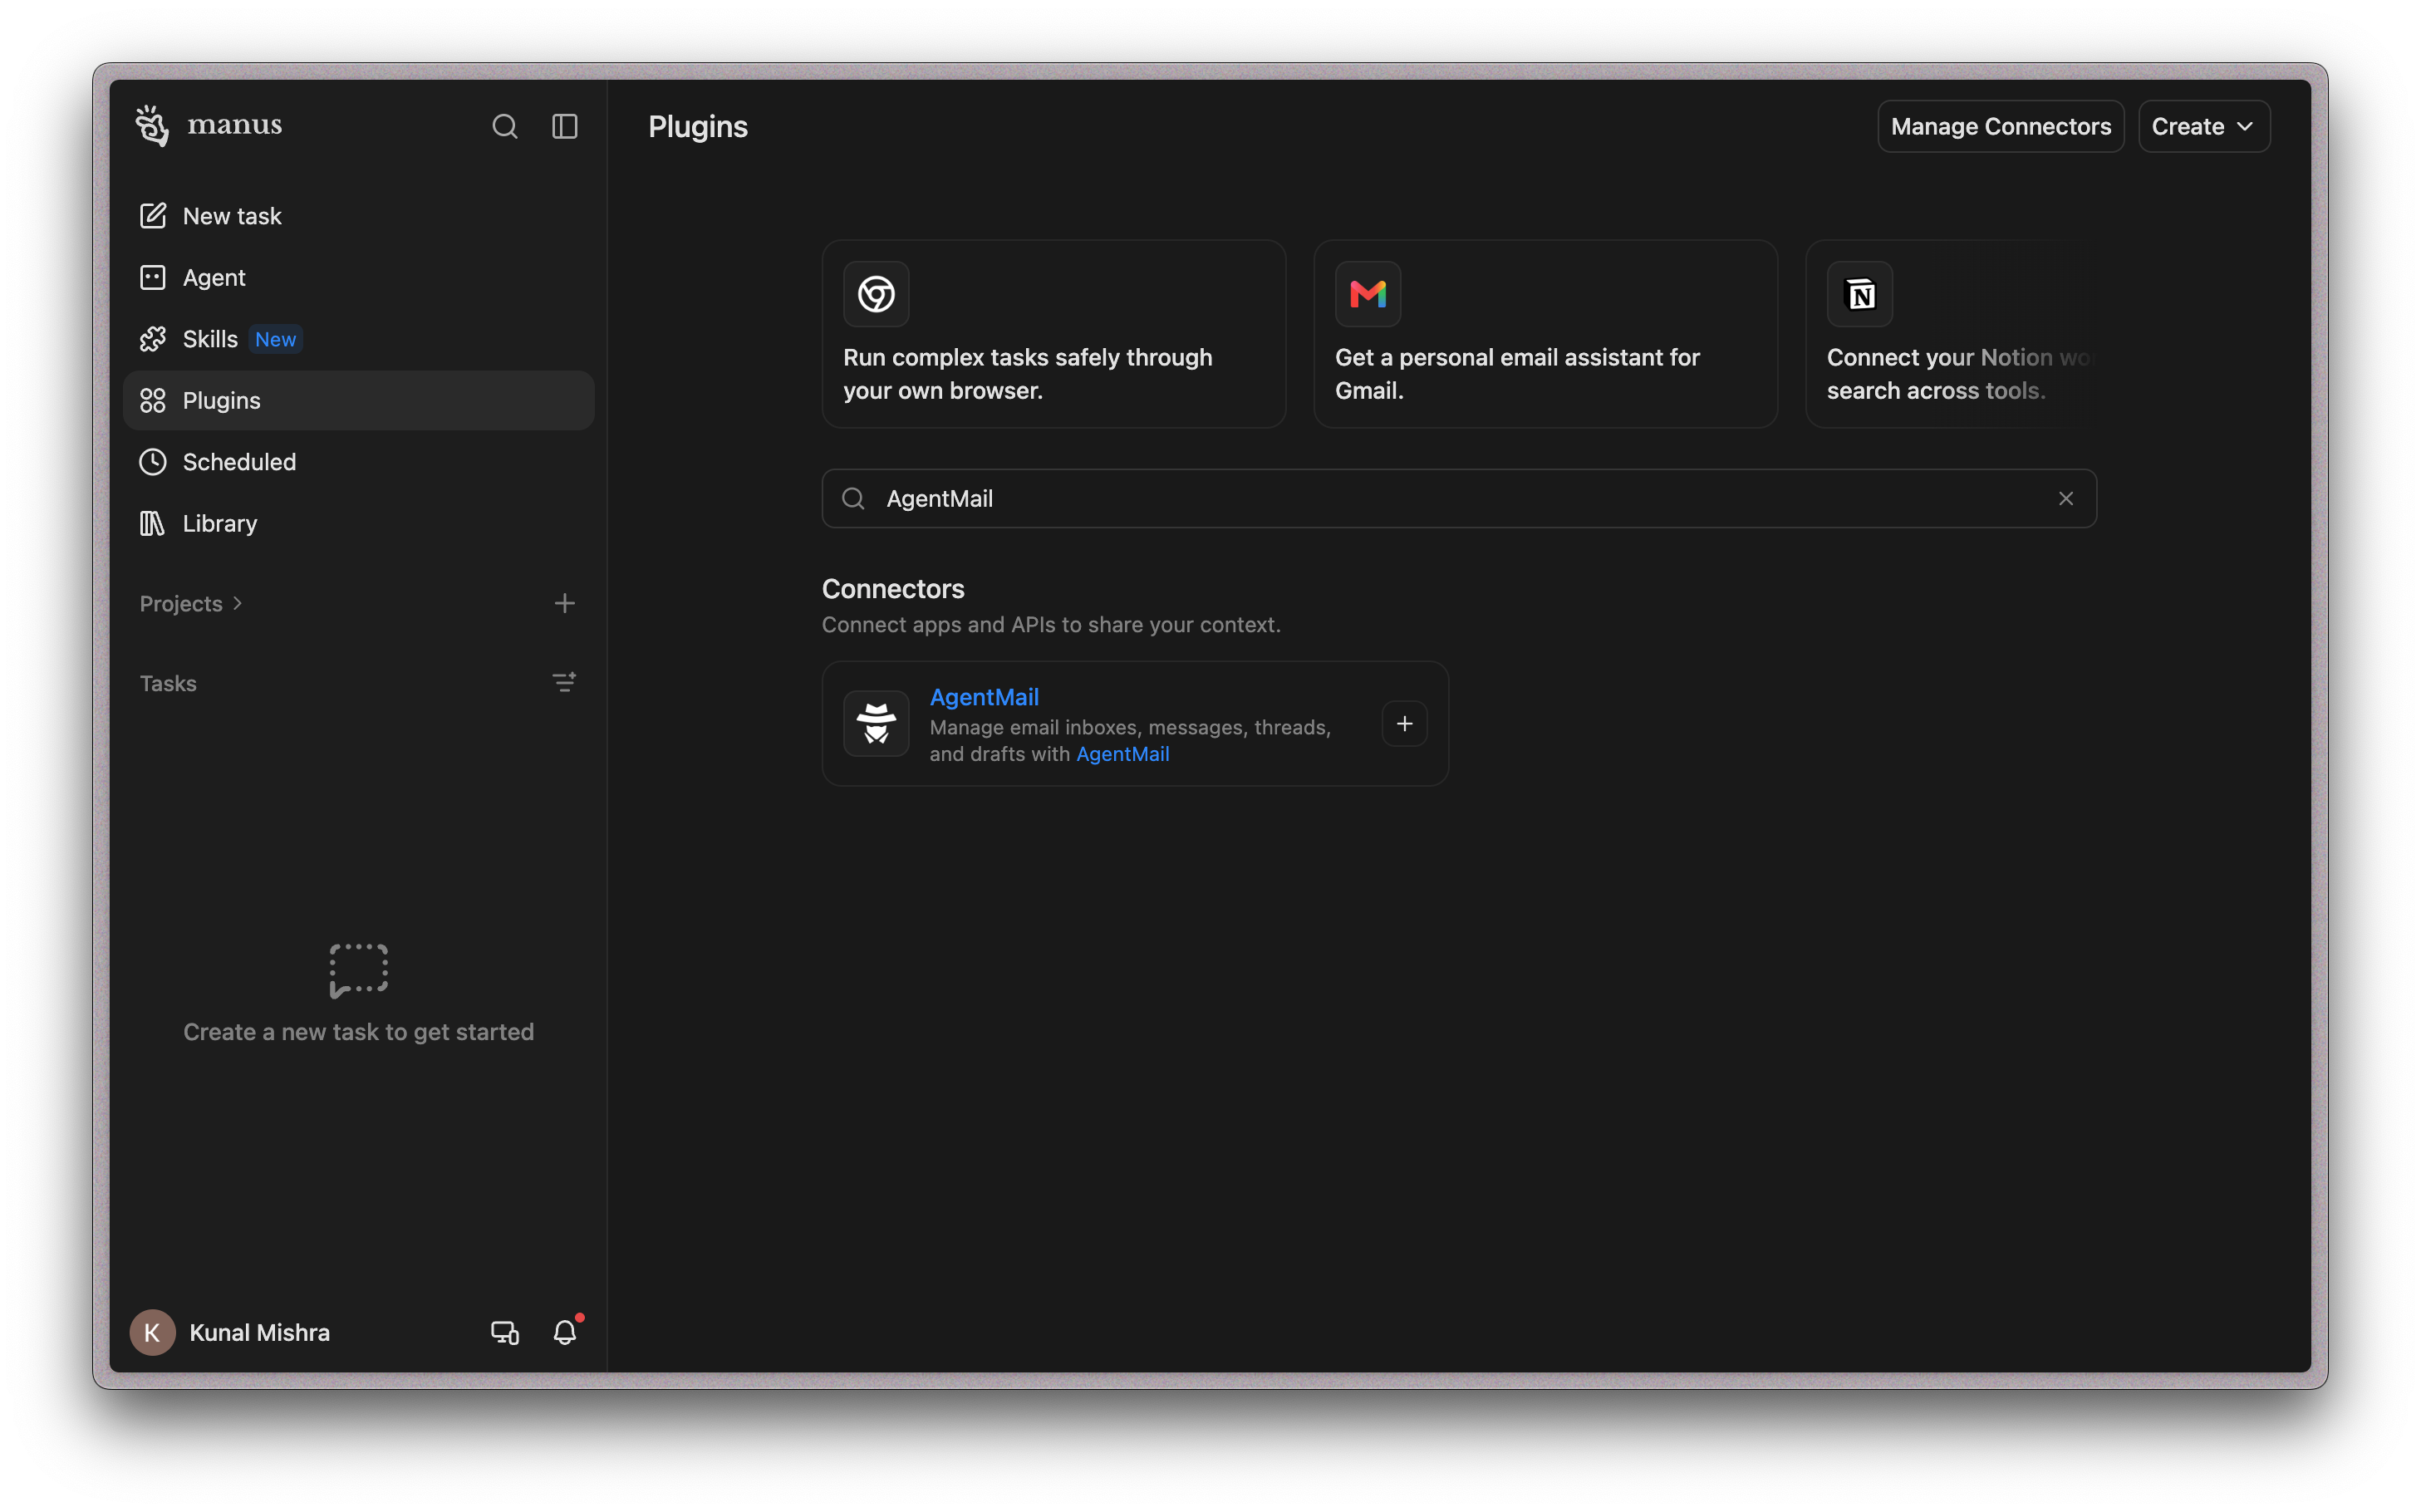Open the Create dropdown menu

click(x=2203, y=127)
